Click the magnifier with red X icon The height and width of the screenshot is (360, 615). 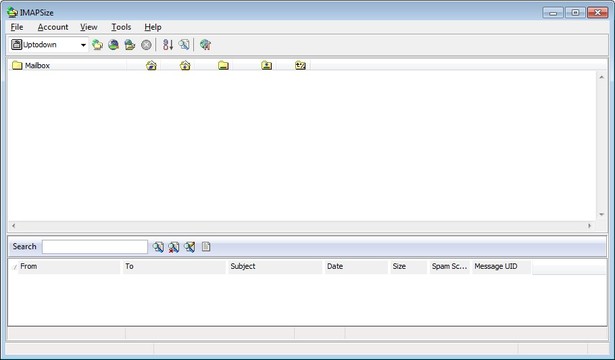[174, 247]
